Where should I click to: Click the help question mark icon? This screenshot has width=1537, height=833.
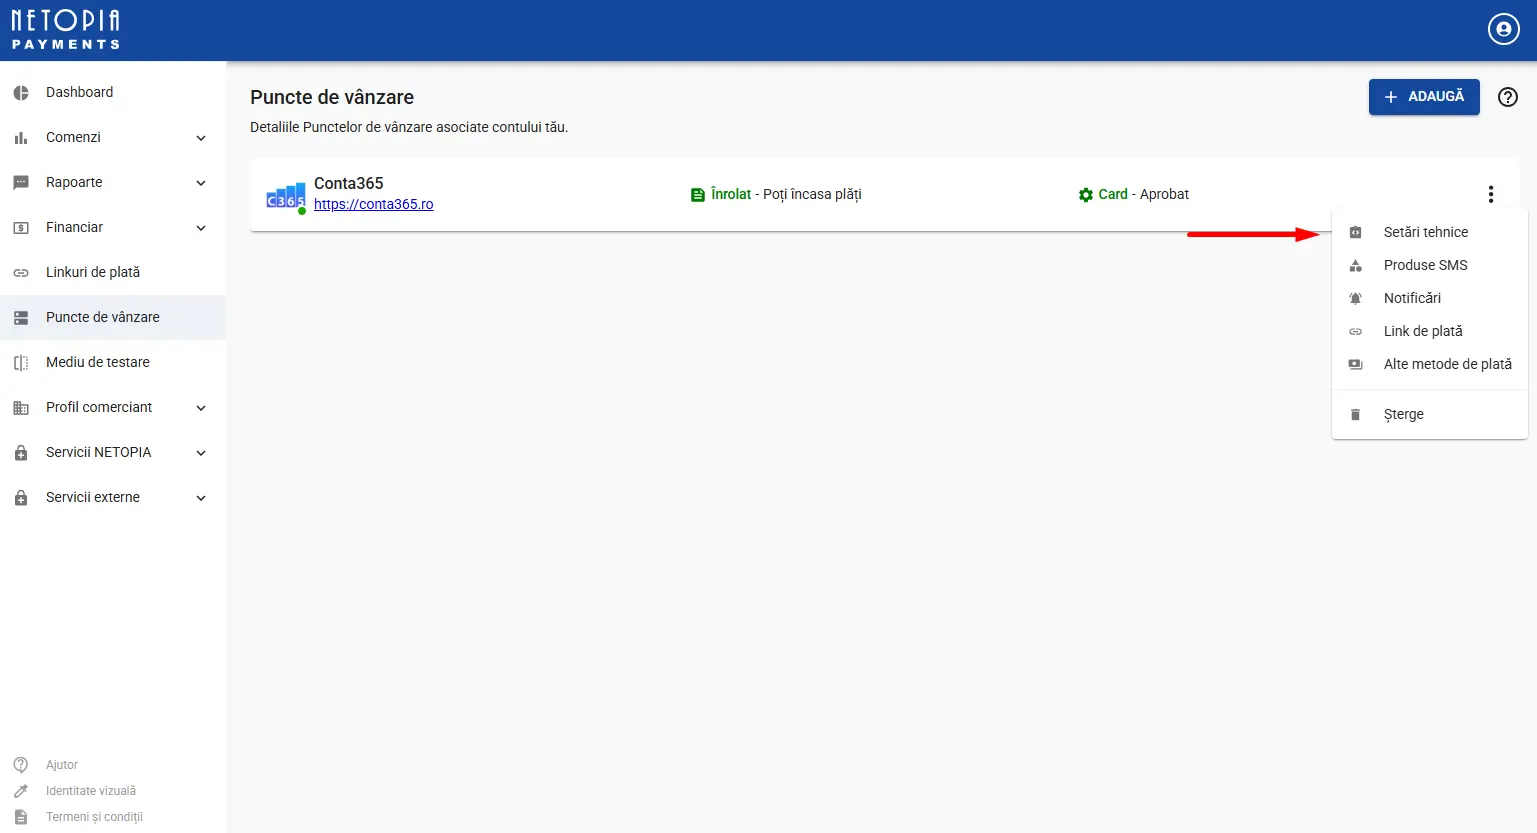[1507, 97]
